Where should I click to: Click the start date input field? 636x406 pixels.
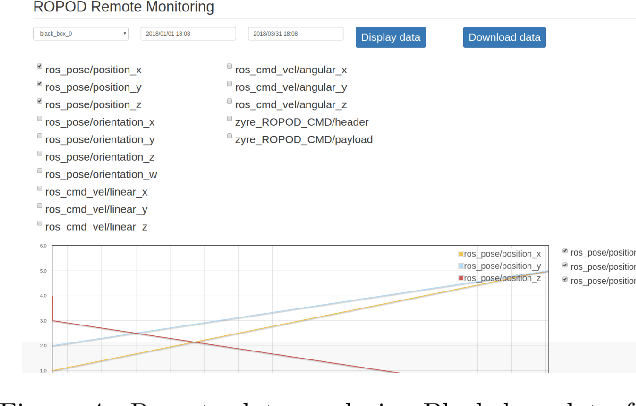(189, 34)
